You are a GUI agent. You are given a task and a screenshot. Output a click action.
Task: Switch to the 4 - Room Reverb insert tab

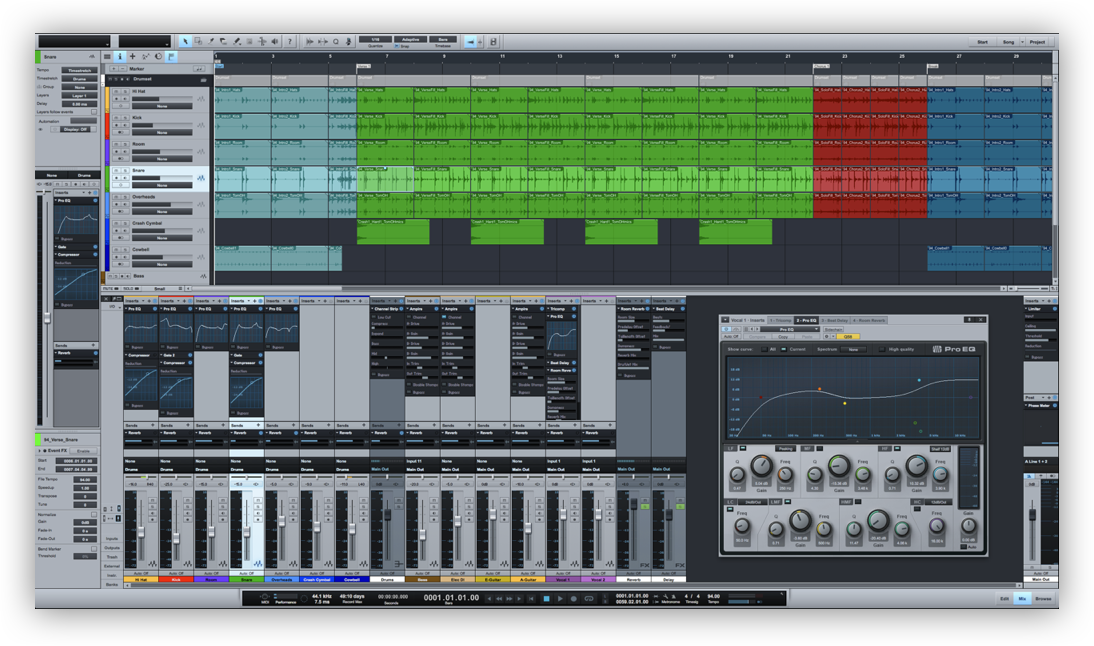(869, 320)
